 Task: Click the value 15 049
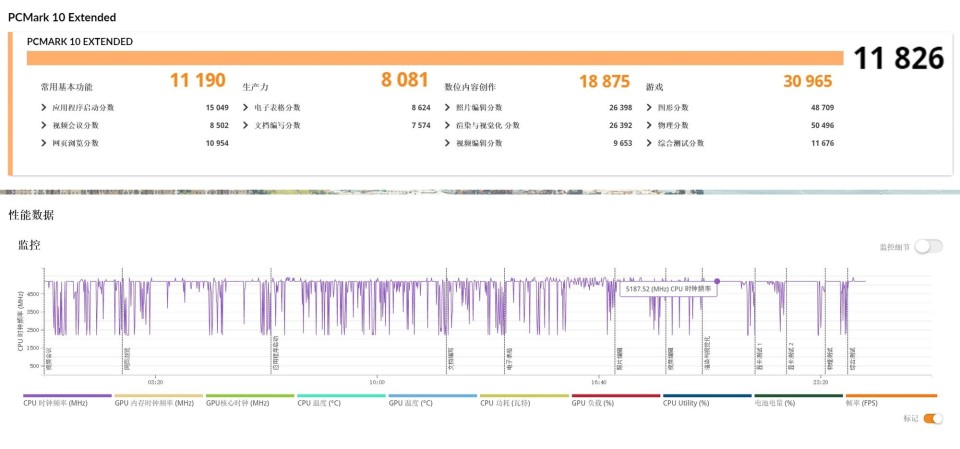click(217, 108)
